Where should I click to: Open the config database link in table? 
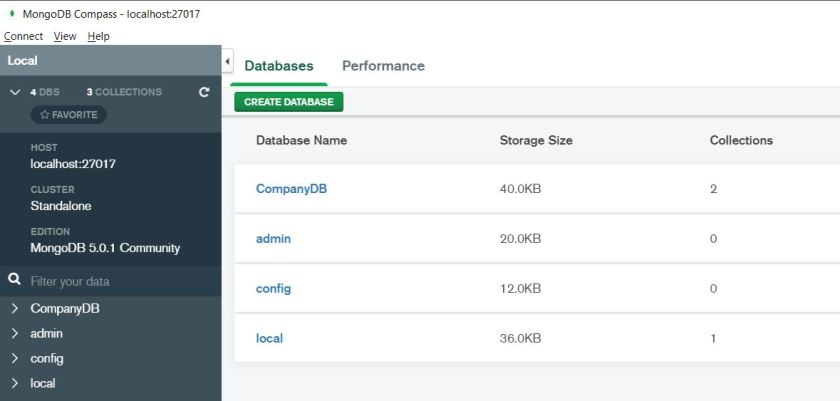(x=273, y=289)
